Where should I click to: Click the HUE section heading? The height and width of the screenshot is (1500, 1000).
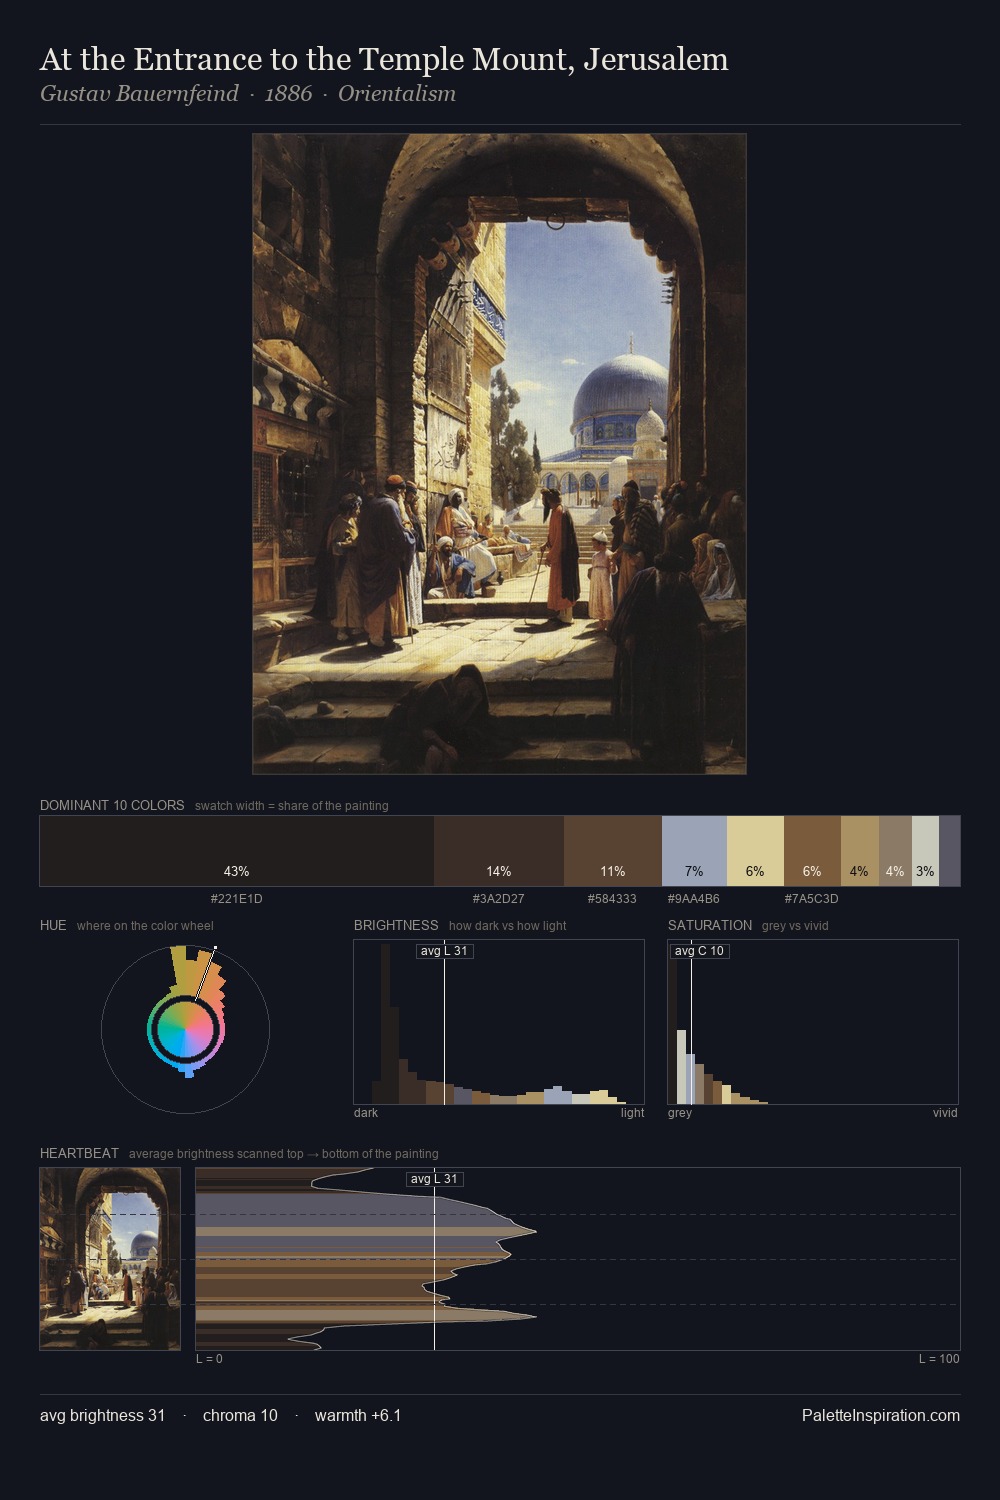(x=53, y=925)
